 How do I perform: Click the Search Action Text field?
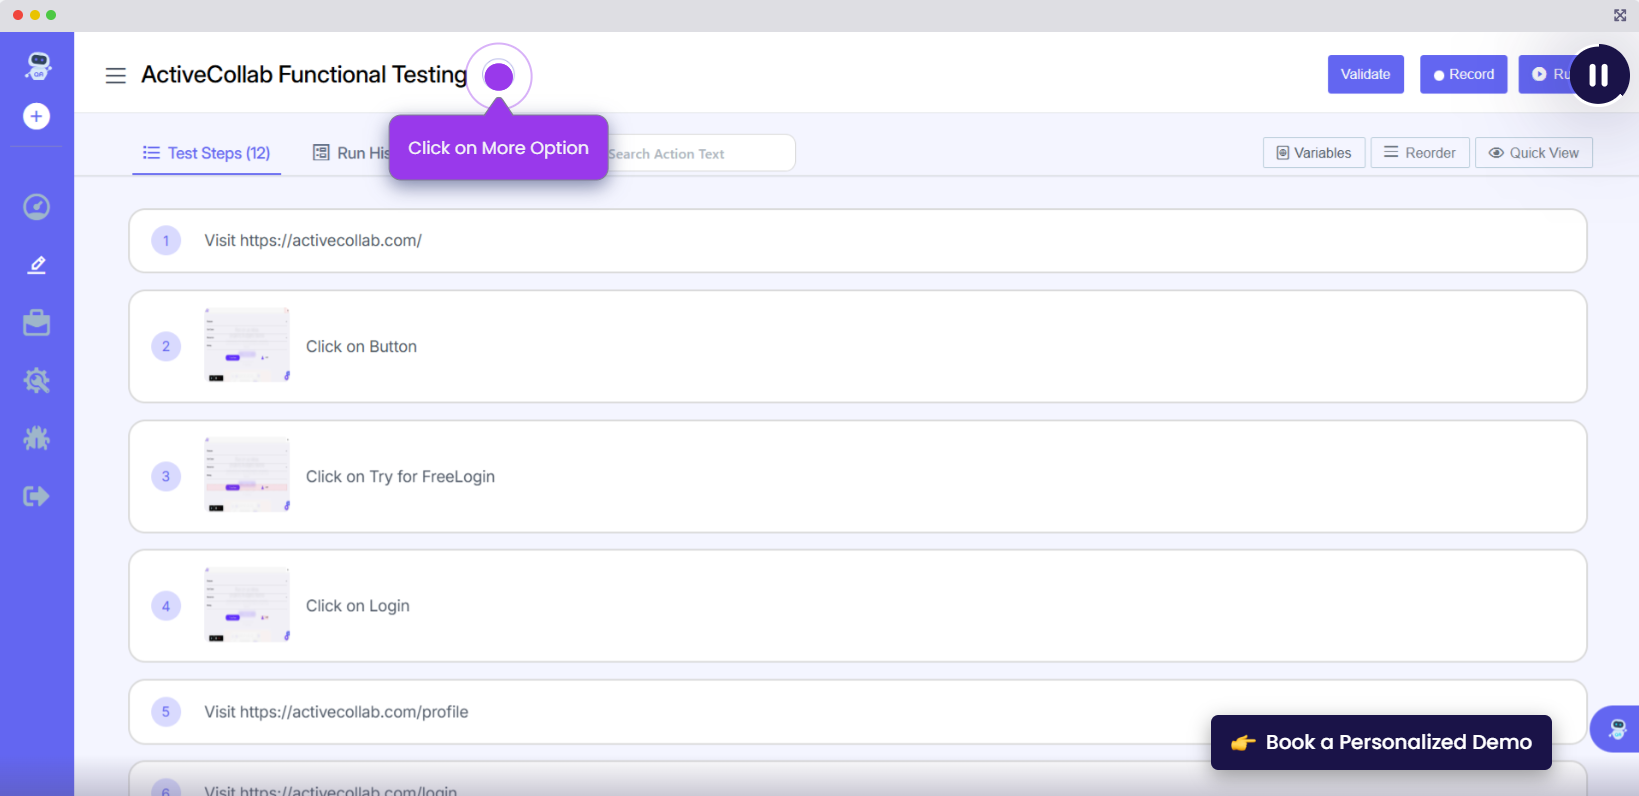coord(700,154)
